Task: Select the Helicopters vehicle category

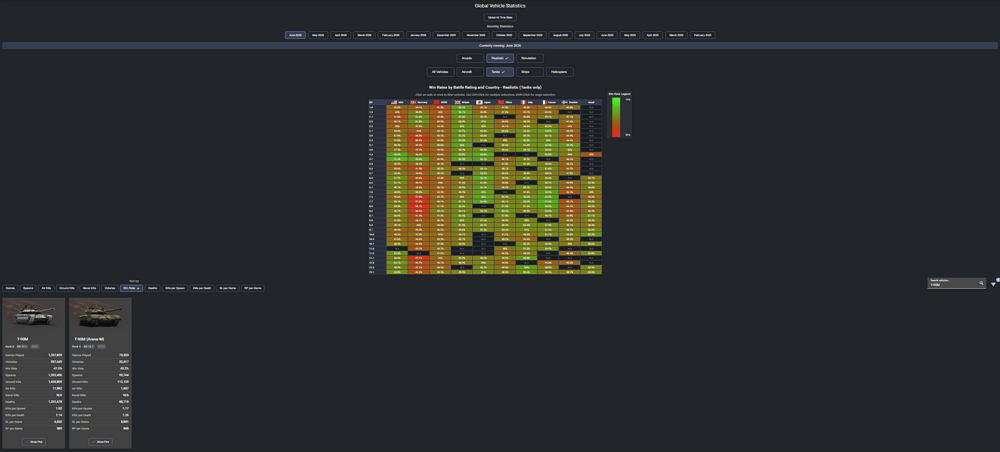Action: click(560, 72)
